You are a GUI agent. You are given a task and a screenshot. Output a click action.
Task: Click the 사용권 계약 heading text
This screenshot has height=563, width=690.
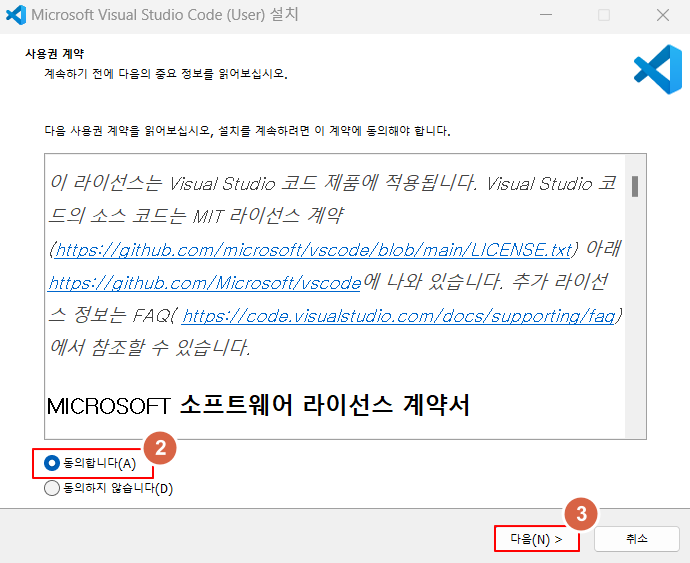tap(55, 54)
